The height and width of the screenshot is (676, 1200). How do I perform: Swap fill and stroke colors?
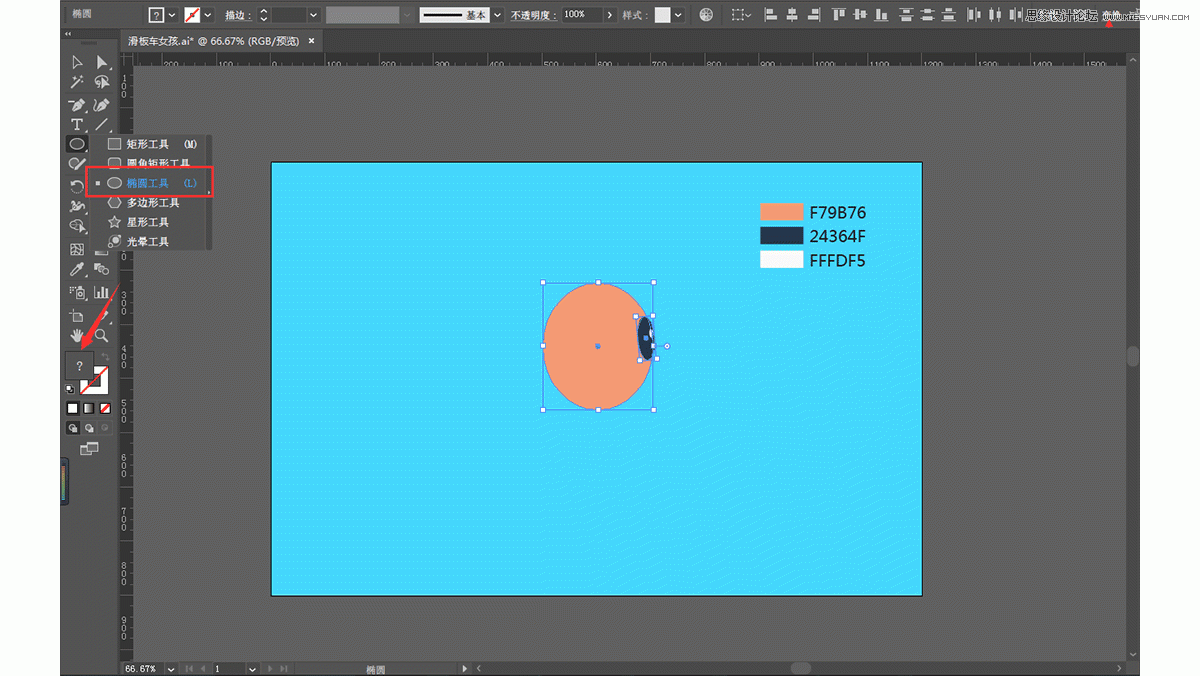(x=104, y=358)
